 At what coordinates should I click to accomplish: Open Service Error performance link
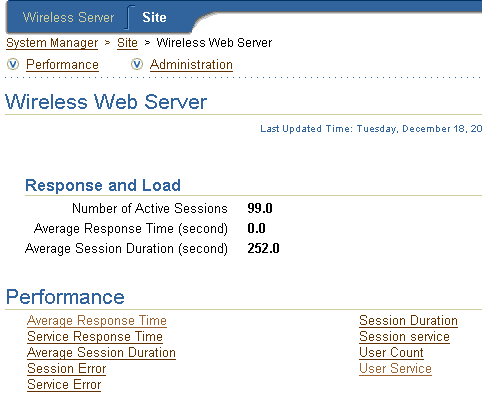click(x=64, y=385)
